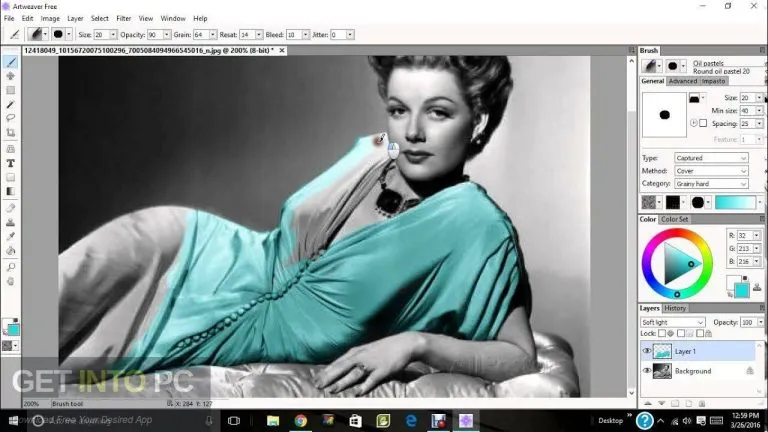Pick the Magic Wand tool
Screen dimensions: 768x432
coord(10,104)
